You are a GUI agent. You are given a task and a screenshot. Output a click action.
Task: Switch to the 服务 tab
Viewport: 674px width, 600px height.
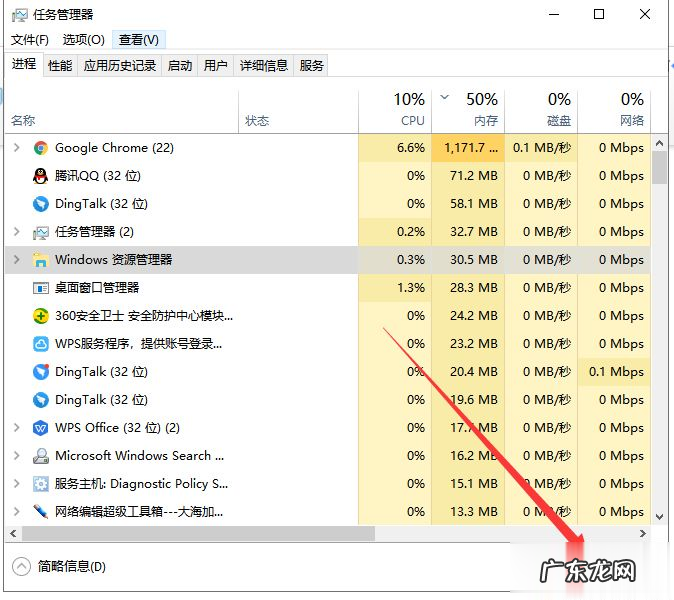311,66
